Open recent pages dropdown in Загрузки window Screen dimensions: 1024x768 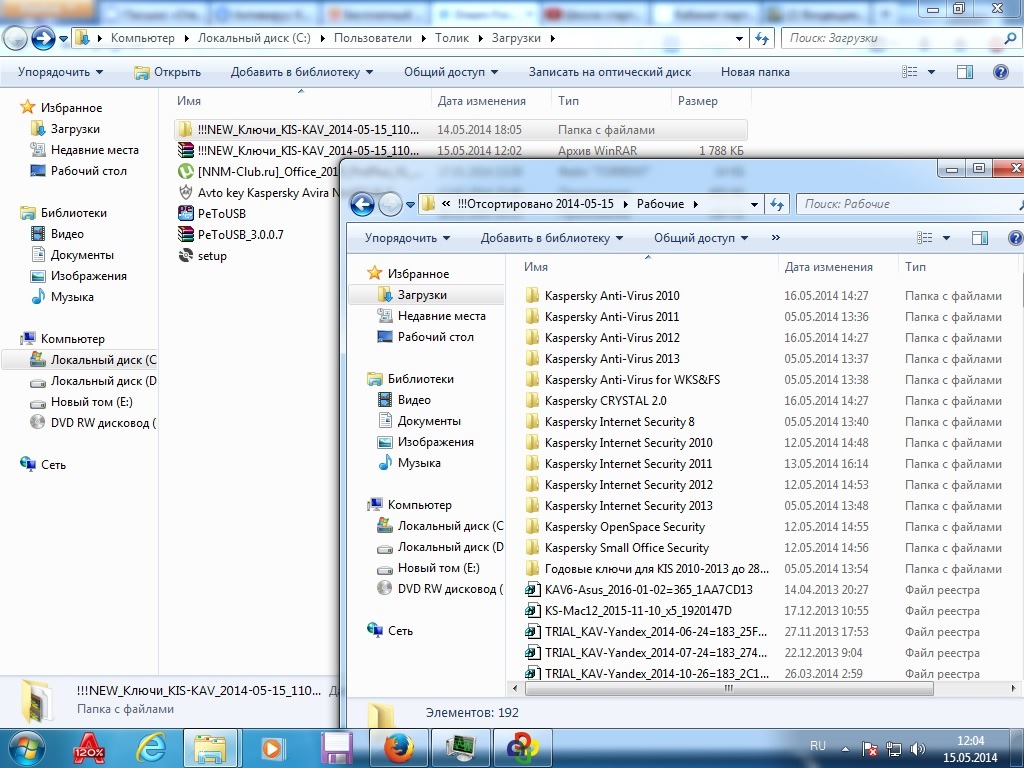[x=63, y=39]
